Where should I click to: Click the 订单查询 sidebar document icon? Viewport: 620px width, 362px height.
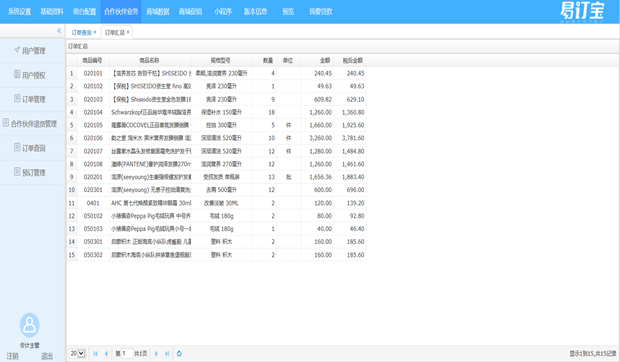17,147
